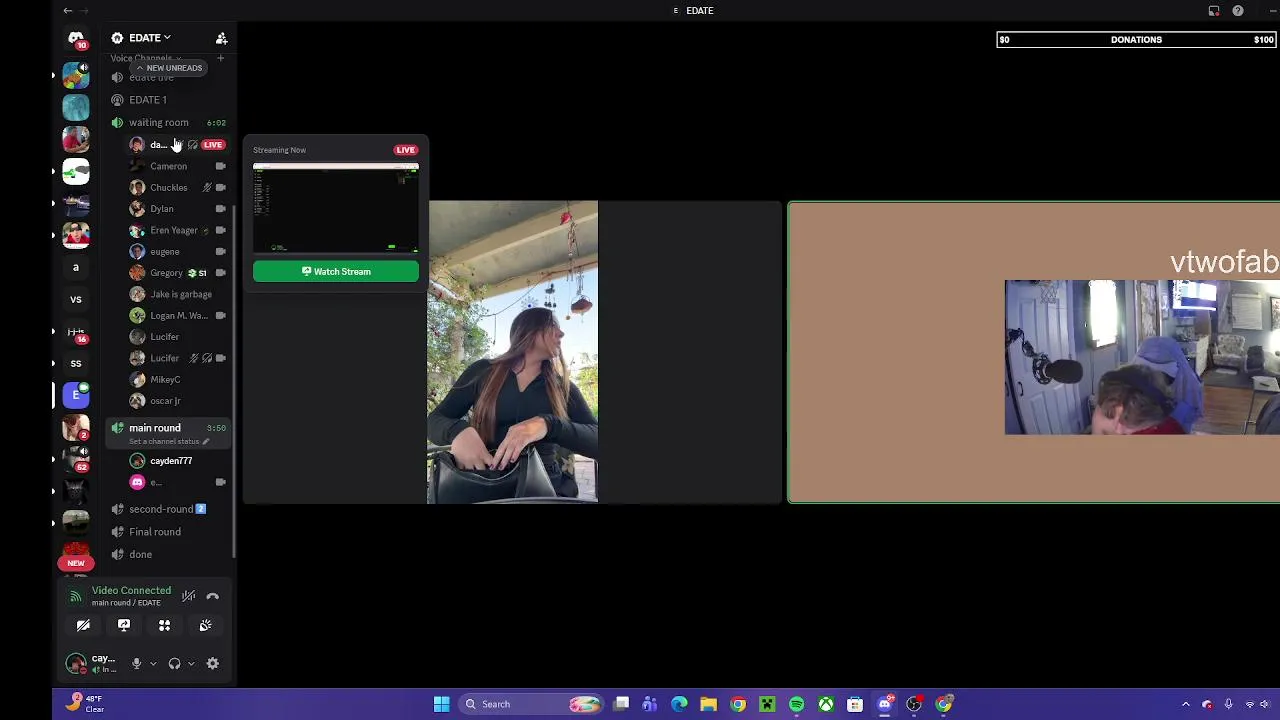Viewport: 1280px width, 720px height.
Task: Collapse the Voice Channels category
Action: (x=145, y=58)
